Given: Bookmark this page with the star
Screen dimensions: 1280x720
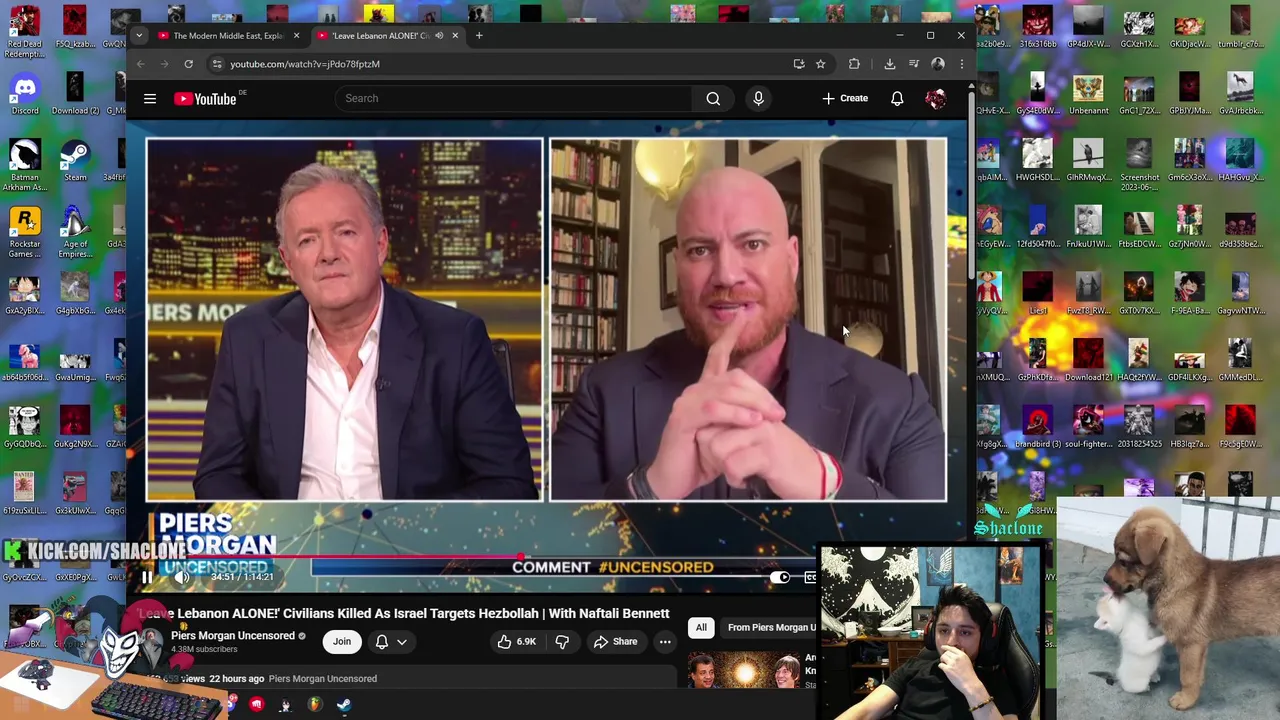Looking at the screenshot, I should pyautogui.click(x=820, y=64).
